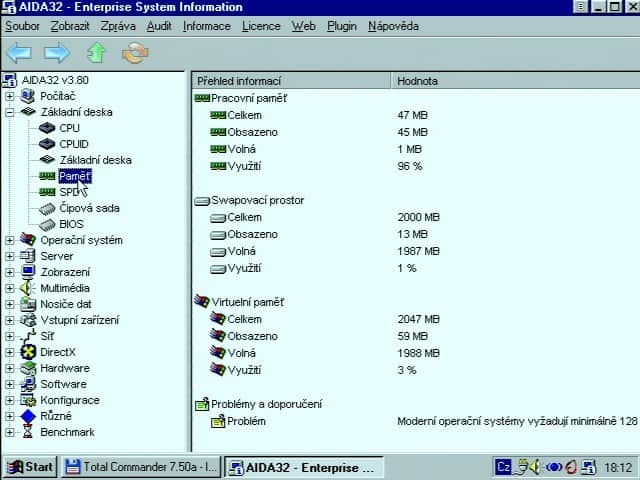Image resolution: width=640 pixels, height=480 pixels.
Task: Click the Přehled informací column header
Action: coord(291,81)
